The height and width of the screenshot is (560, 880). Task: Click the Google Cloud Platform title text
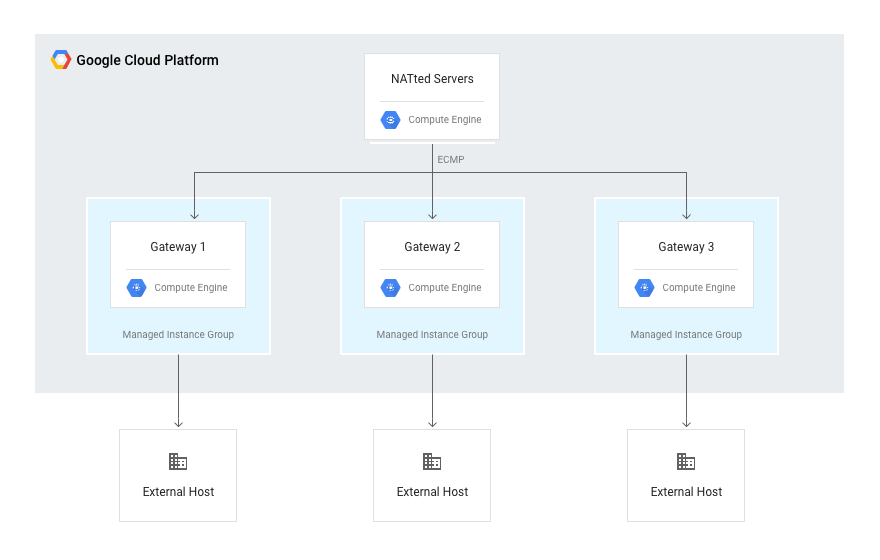pos(147,60)
